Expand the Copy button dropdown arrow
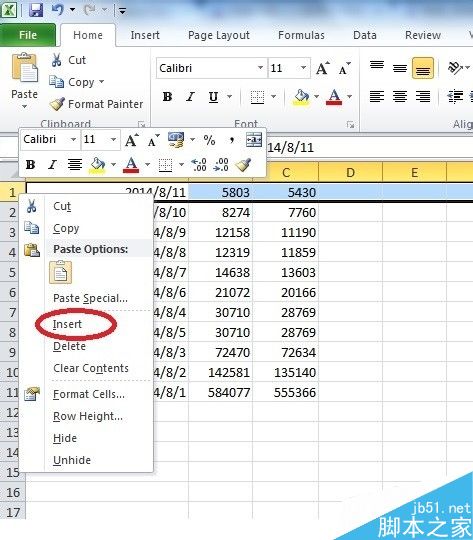This screenshot has height=540, width=473. click(x=101, y=82)
